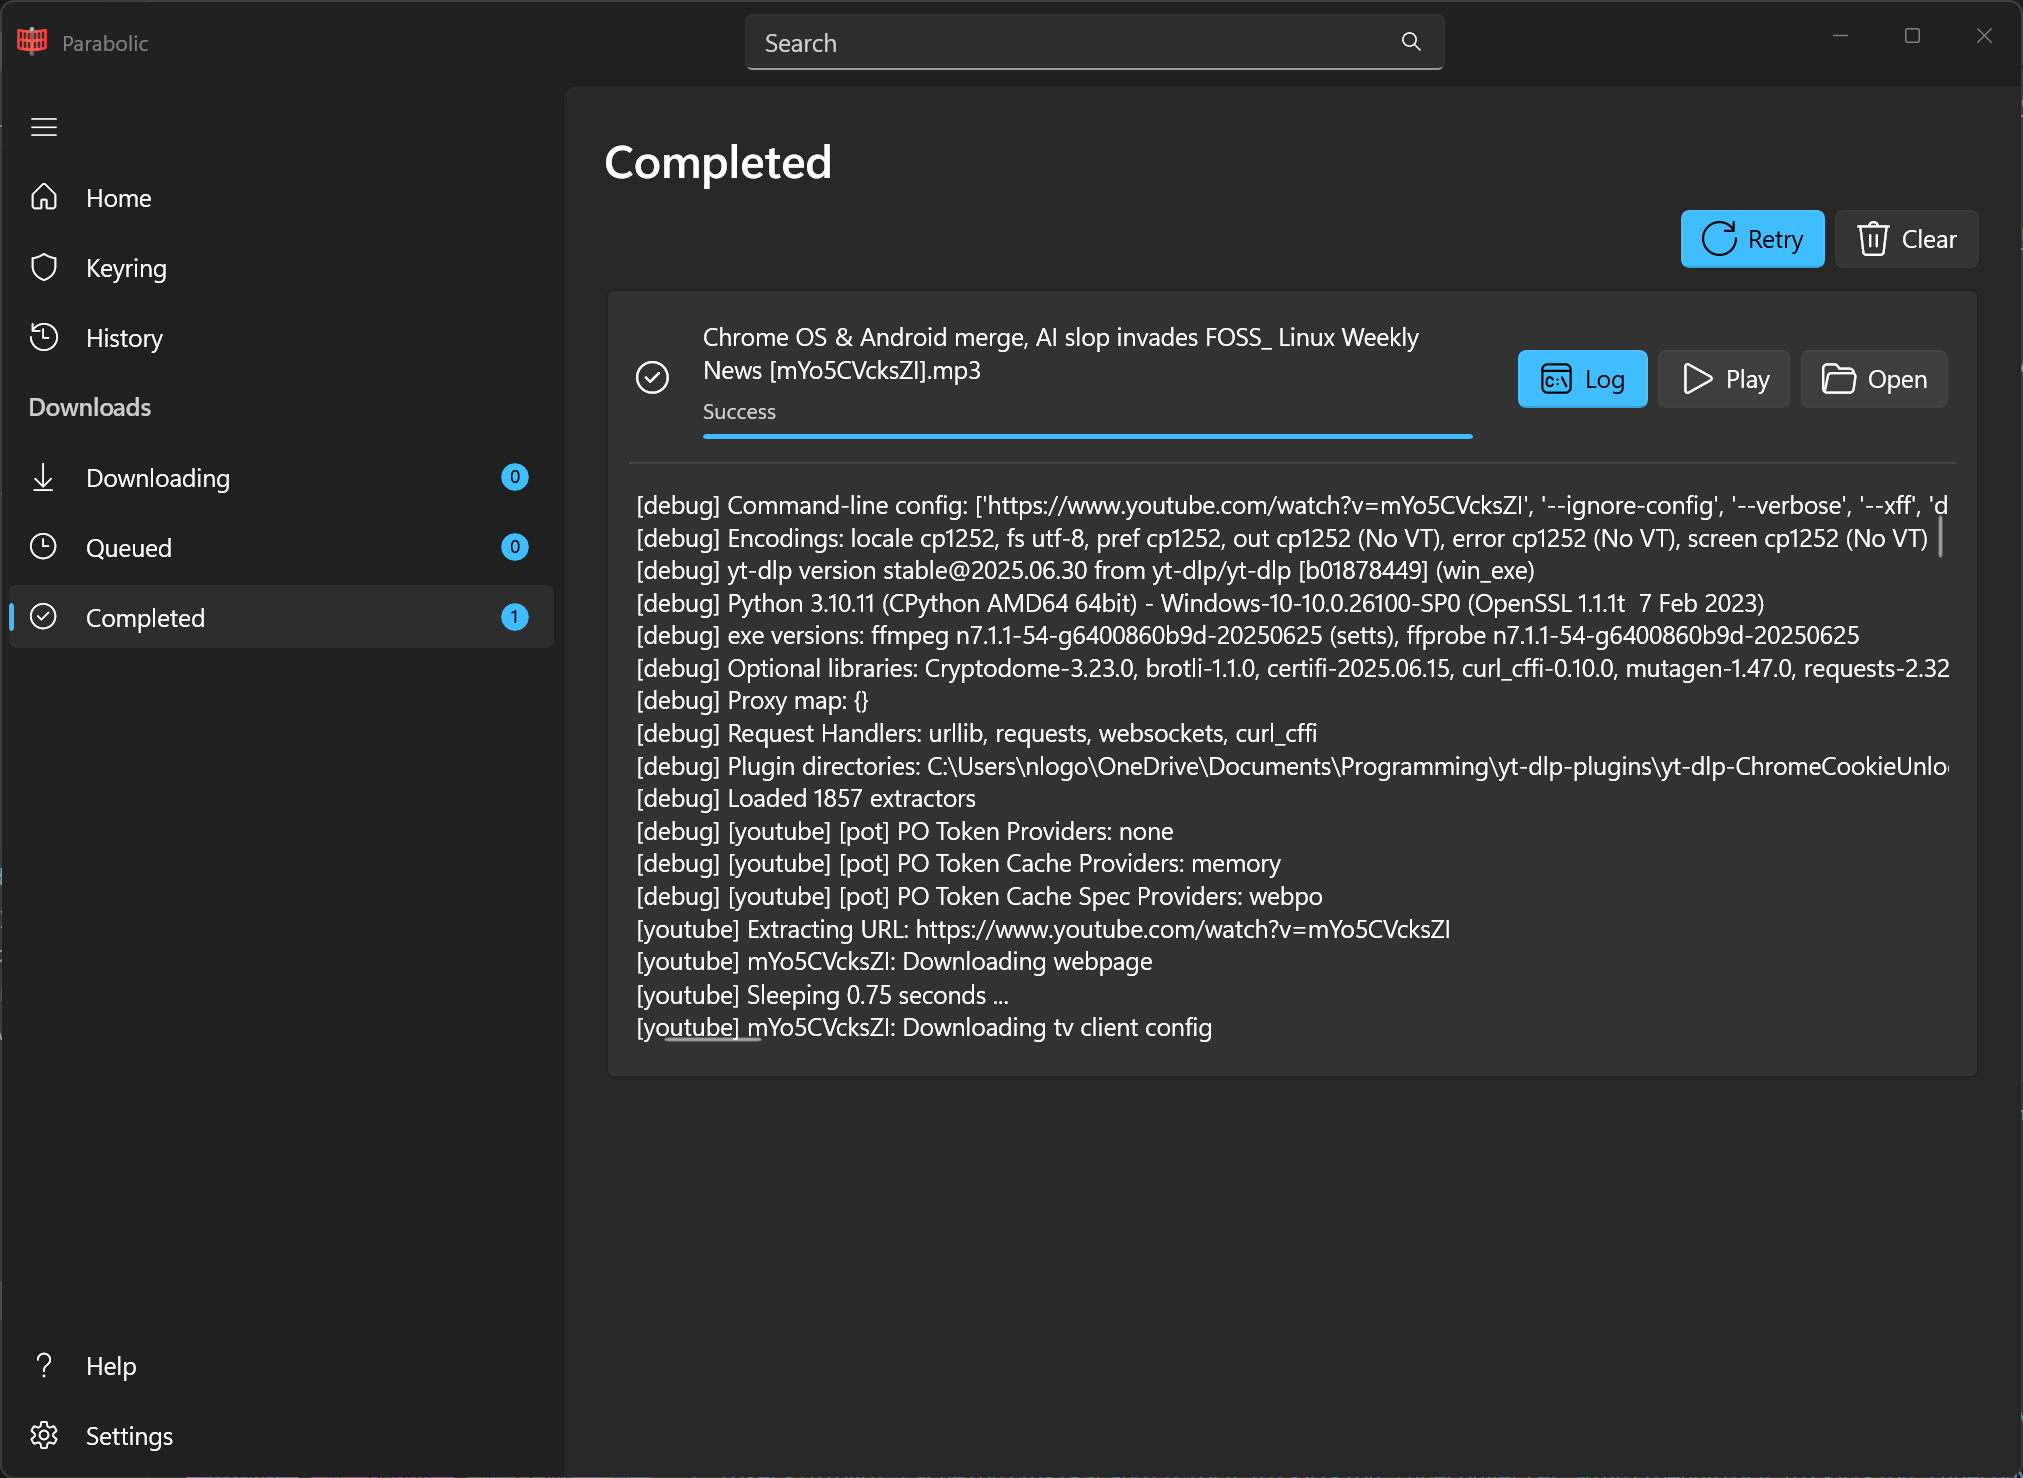2023x1478 pixels.
Task: Click the log's vertical scrollbar
Action: click(1940, 537)
